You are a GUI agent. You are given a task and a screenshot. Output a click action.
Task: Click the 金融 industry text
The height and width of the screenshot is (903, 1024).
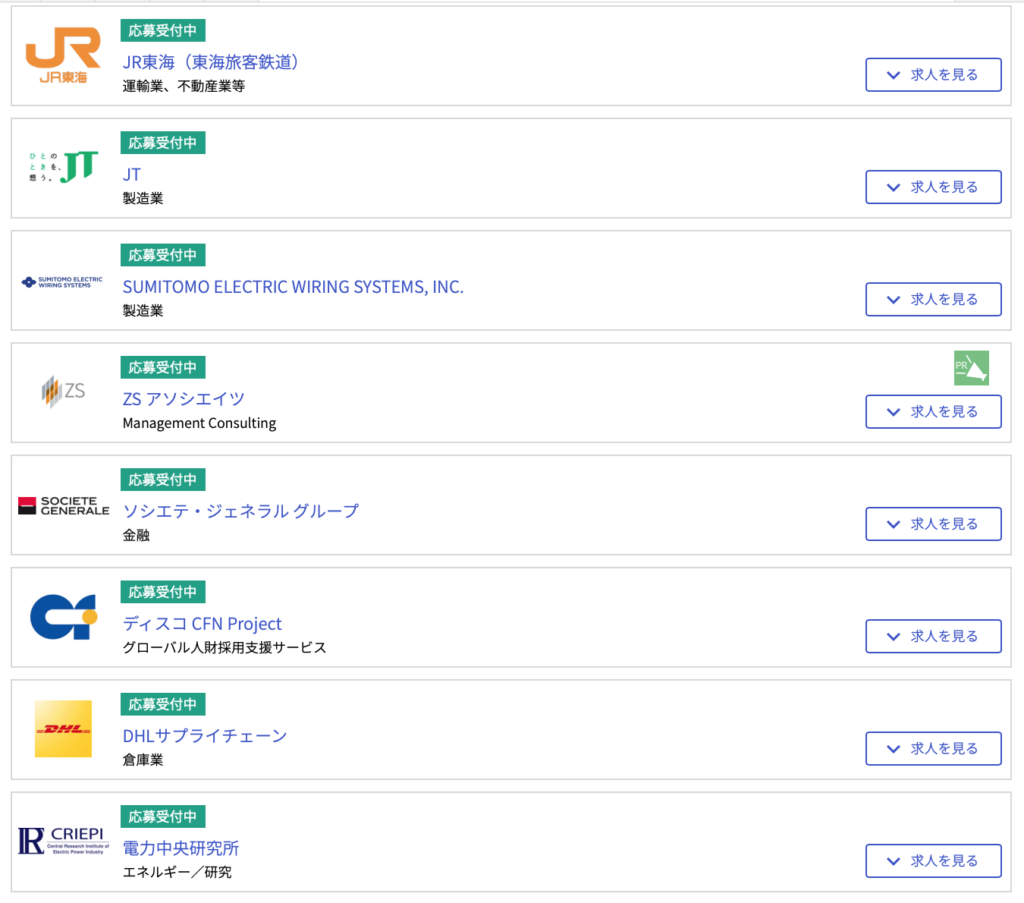point(136,535)
